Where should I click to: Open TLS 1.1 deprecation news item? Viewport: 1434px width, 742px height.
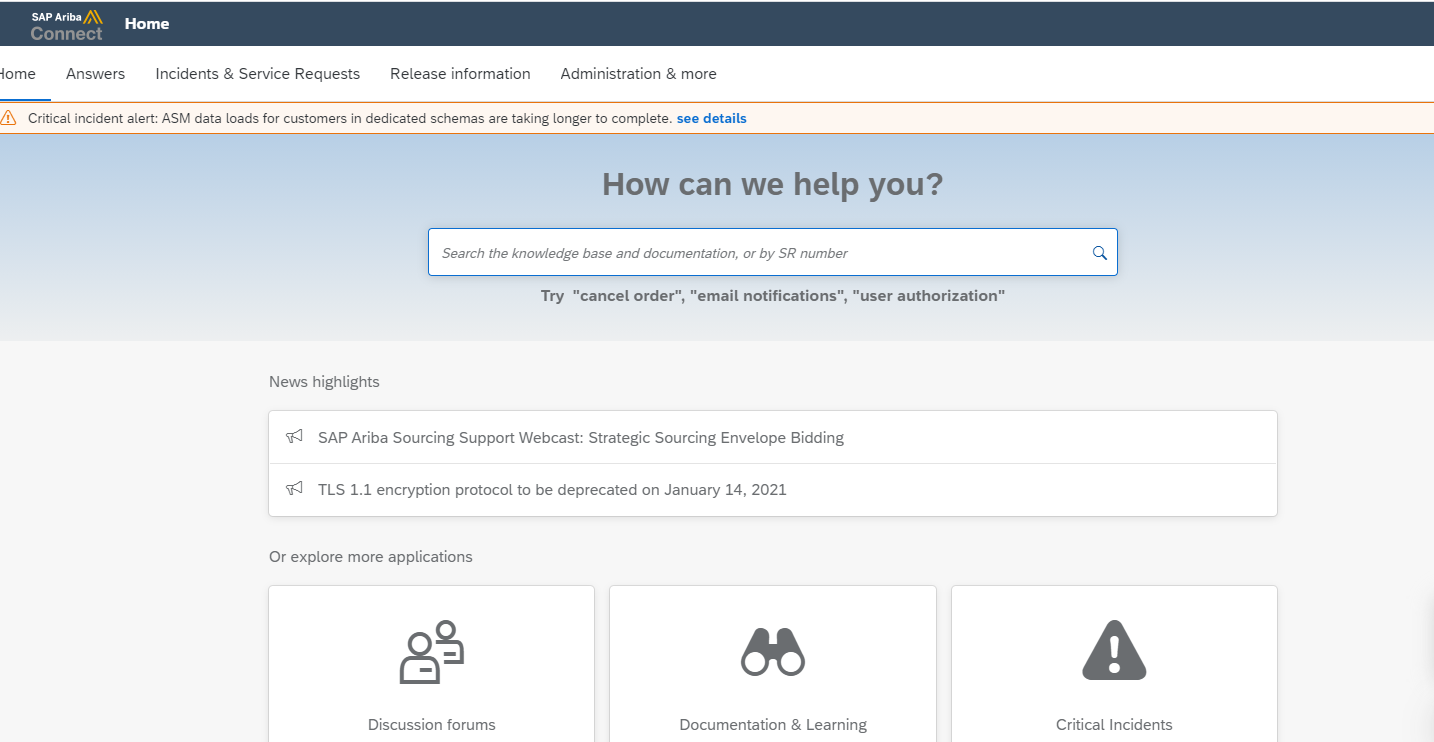[x=552, y=490]
